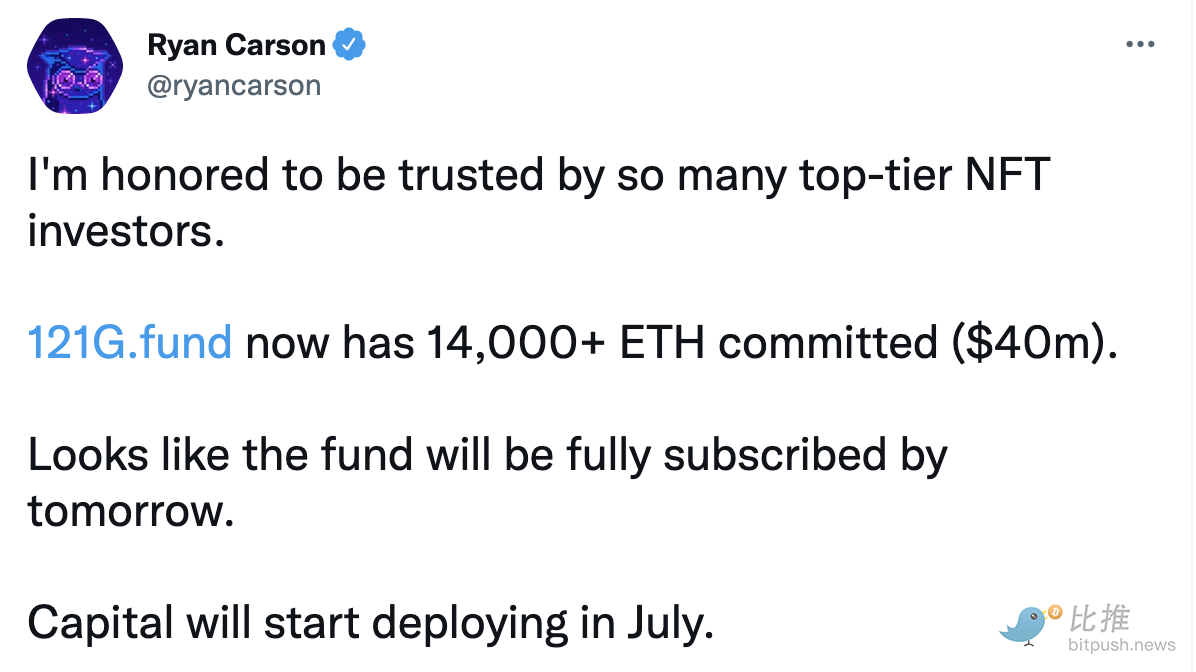Image resolution: width=1196 pixels, height=672 pixels.
Task: Click the word "July." in the tweet
Action: point(670,623)
